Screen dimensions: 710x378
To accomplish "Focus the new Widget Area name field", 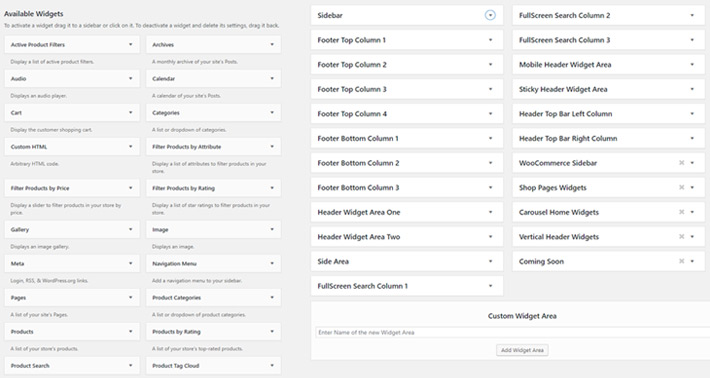I will [512, 332].
